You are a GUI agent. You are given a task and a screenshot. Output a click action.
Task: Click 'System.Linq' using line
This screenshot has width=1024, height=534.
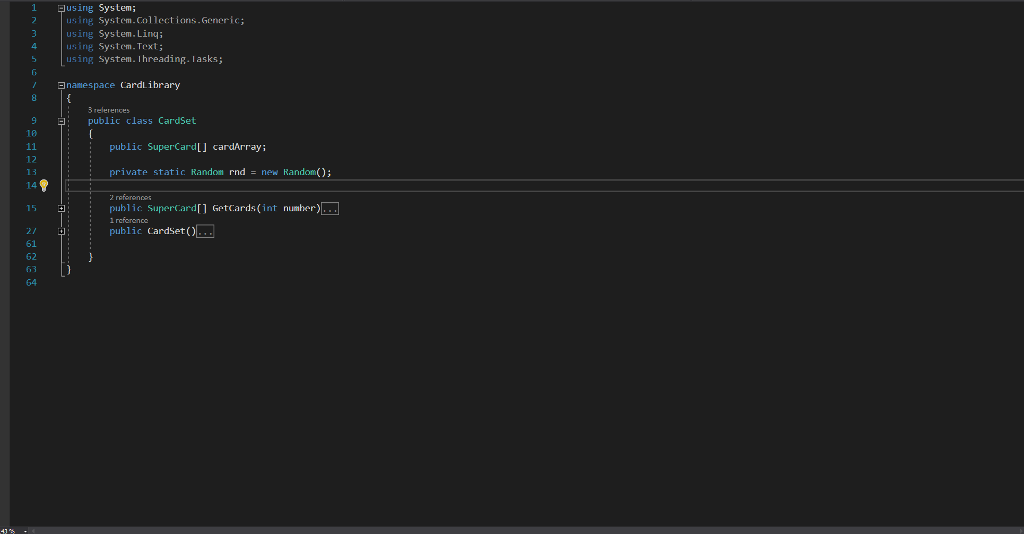point(129,33)
